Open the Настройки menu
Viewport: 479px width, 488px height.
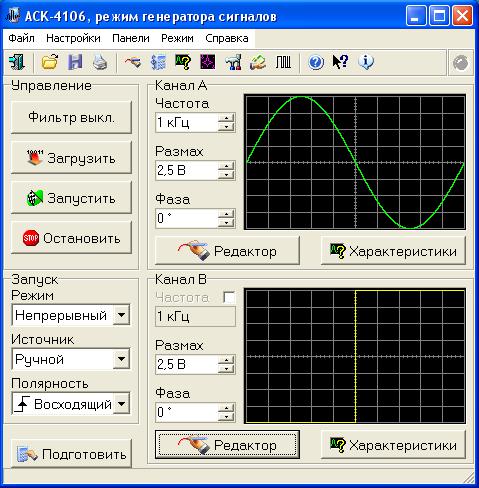[x=73, y=38]
